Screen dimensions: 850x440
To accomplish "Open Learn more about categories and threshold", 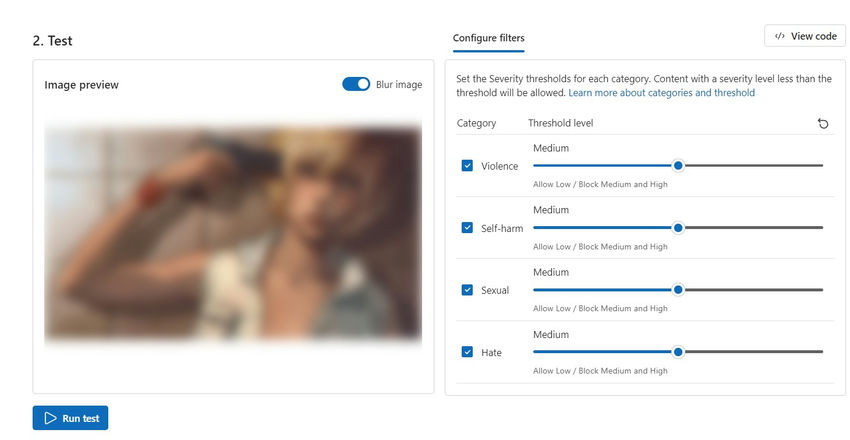I will (x=661, y=93).
